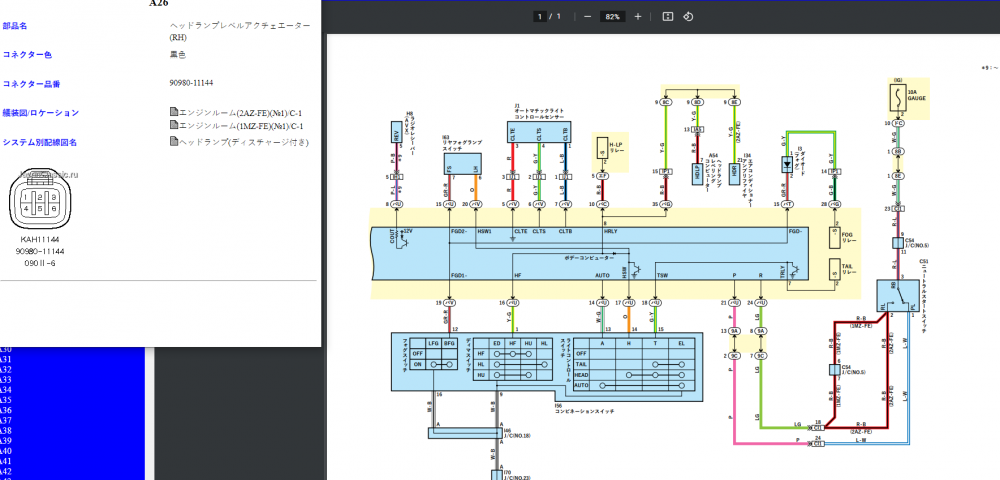Click the fit to page icon
Image resolution: width=1000 pixels, height=480 pixels.
point(668,17)
